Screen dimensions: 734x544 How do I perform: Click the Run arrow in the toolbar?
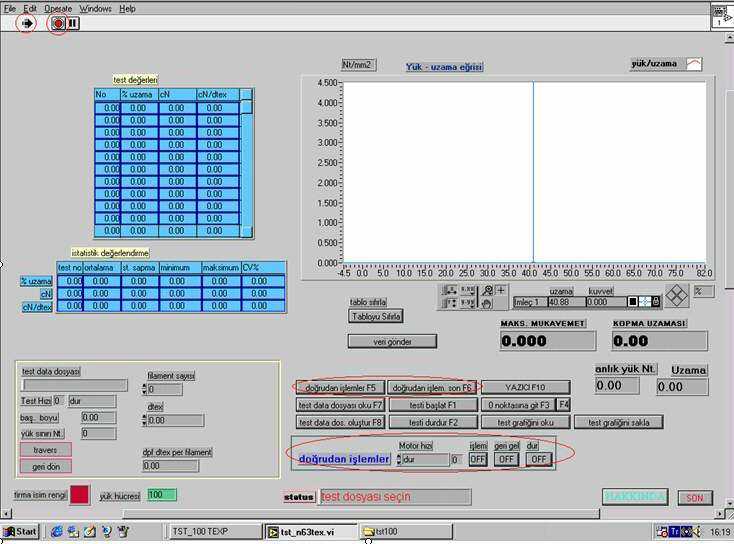(26, 23)
